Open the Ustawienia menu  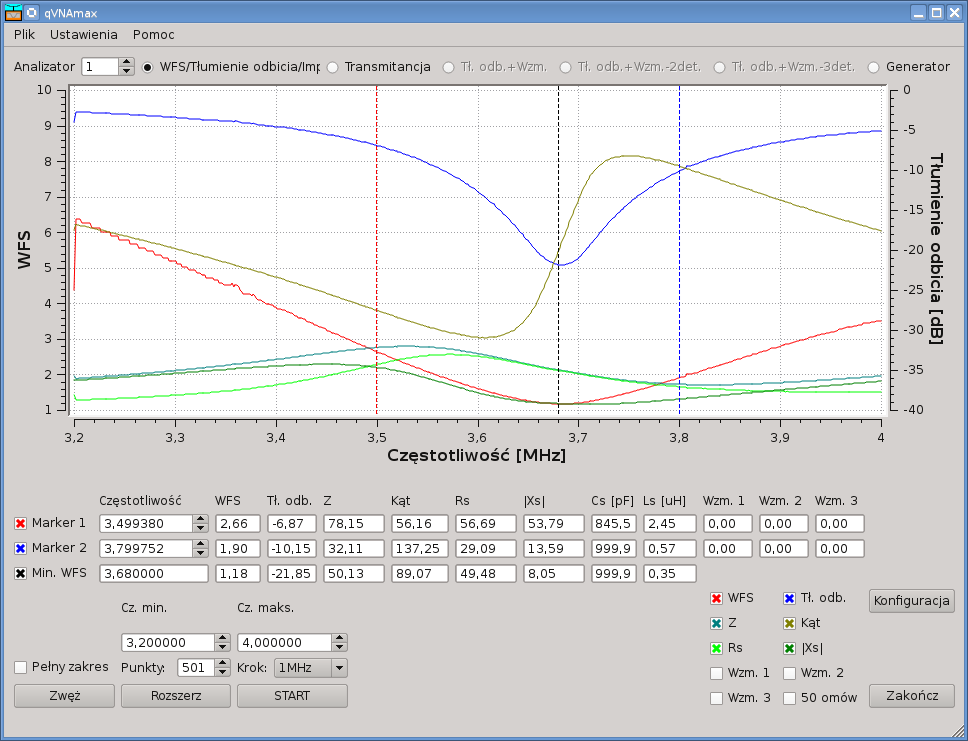[83, 35]
